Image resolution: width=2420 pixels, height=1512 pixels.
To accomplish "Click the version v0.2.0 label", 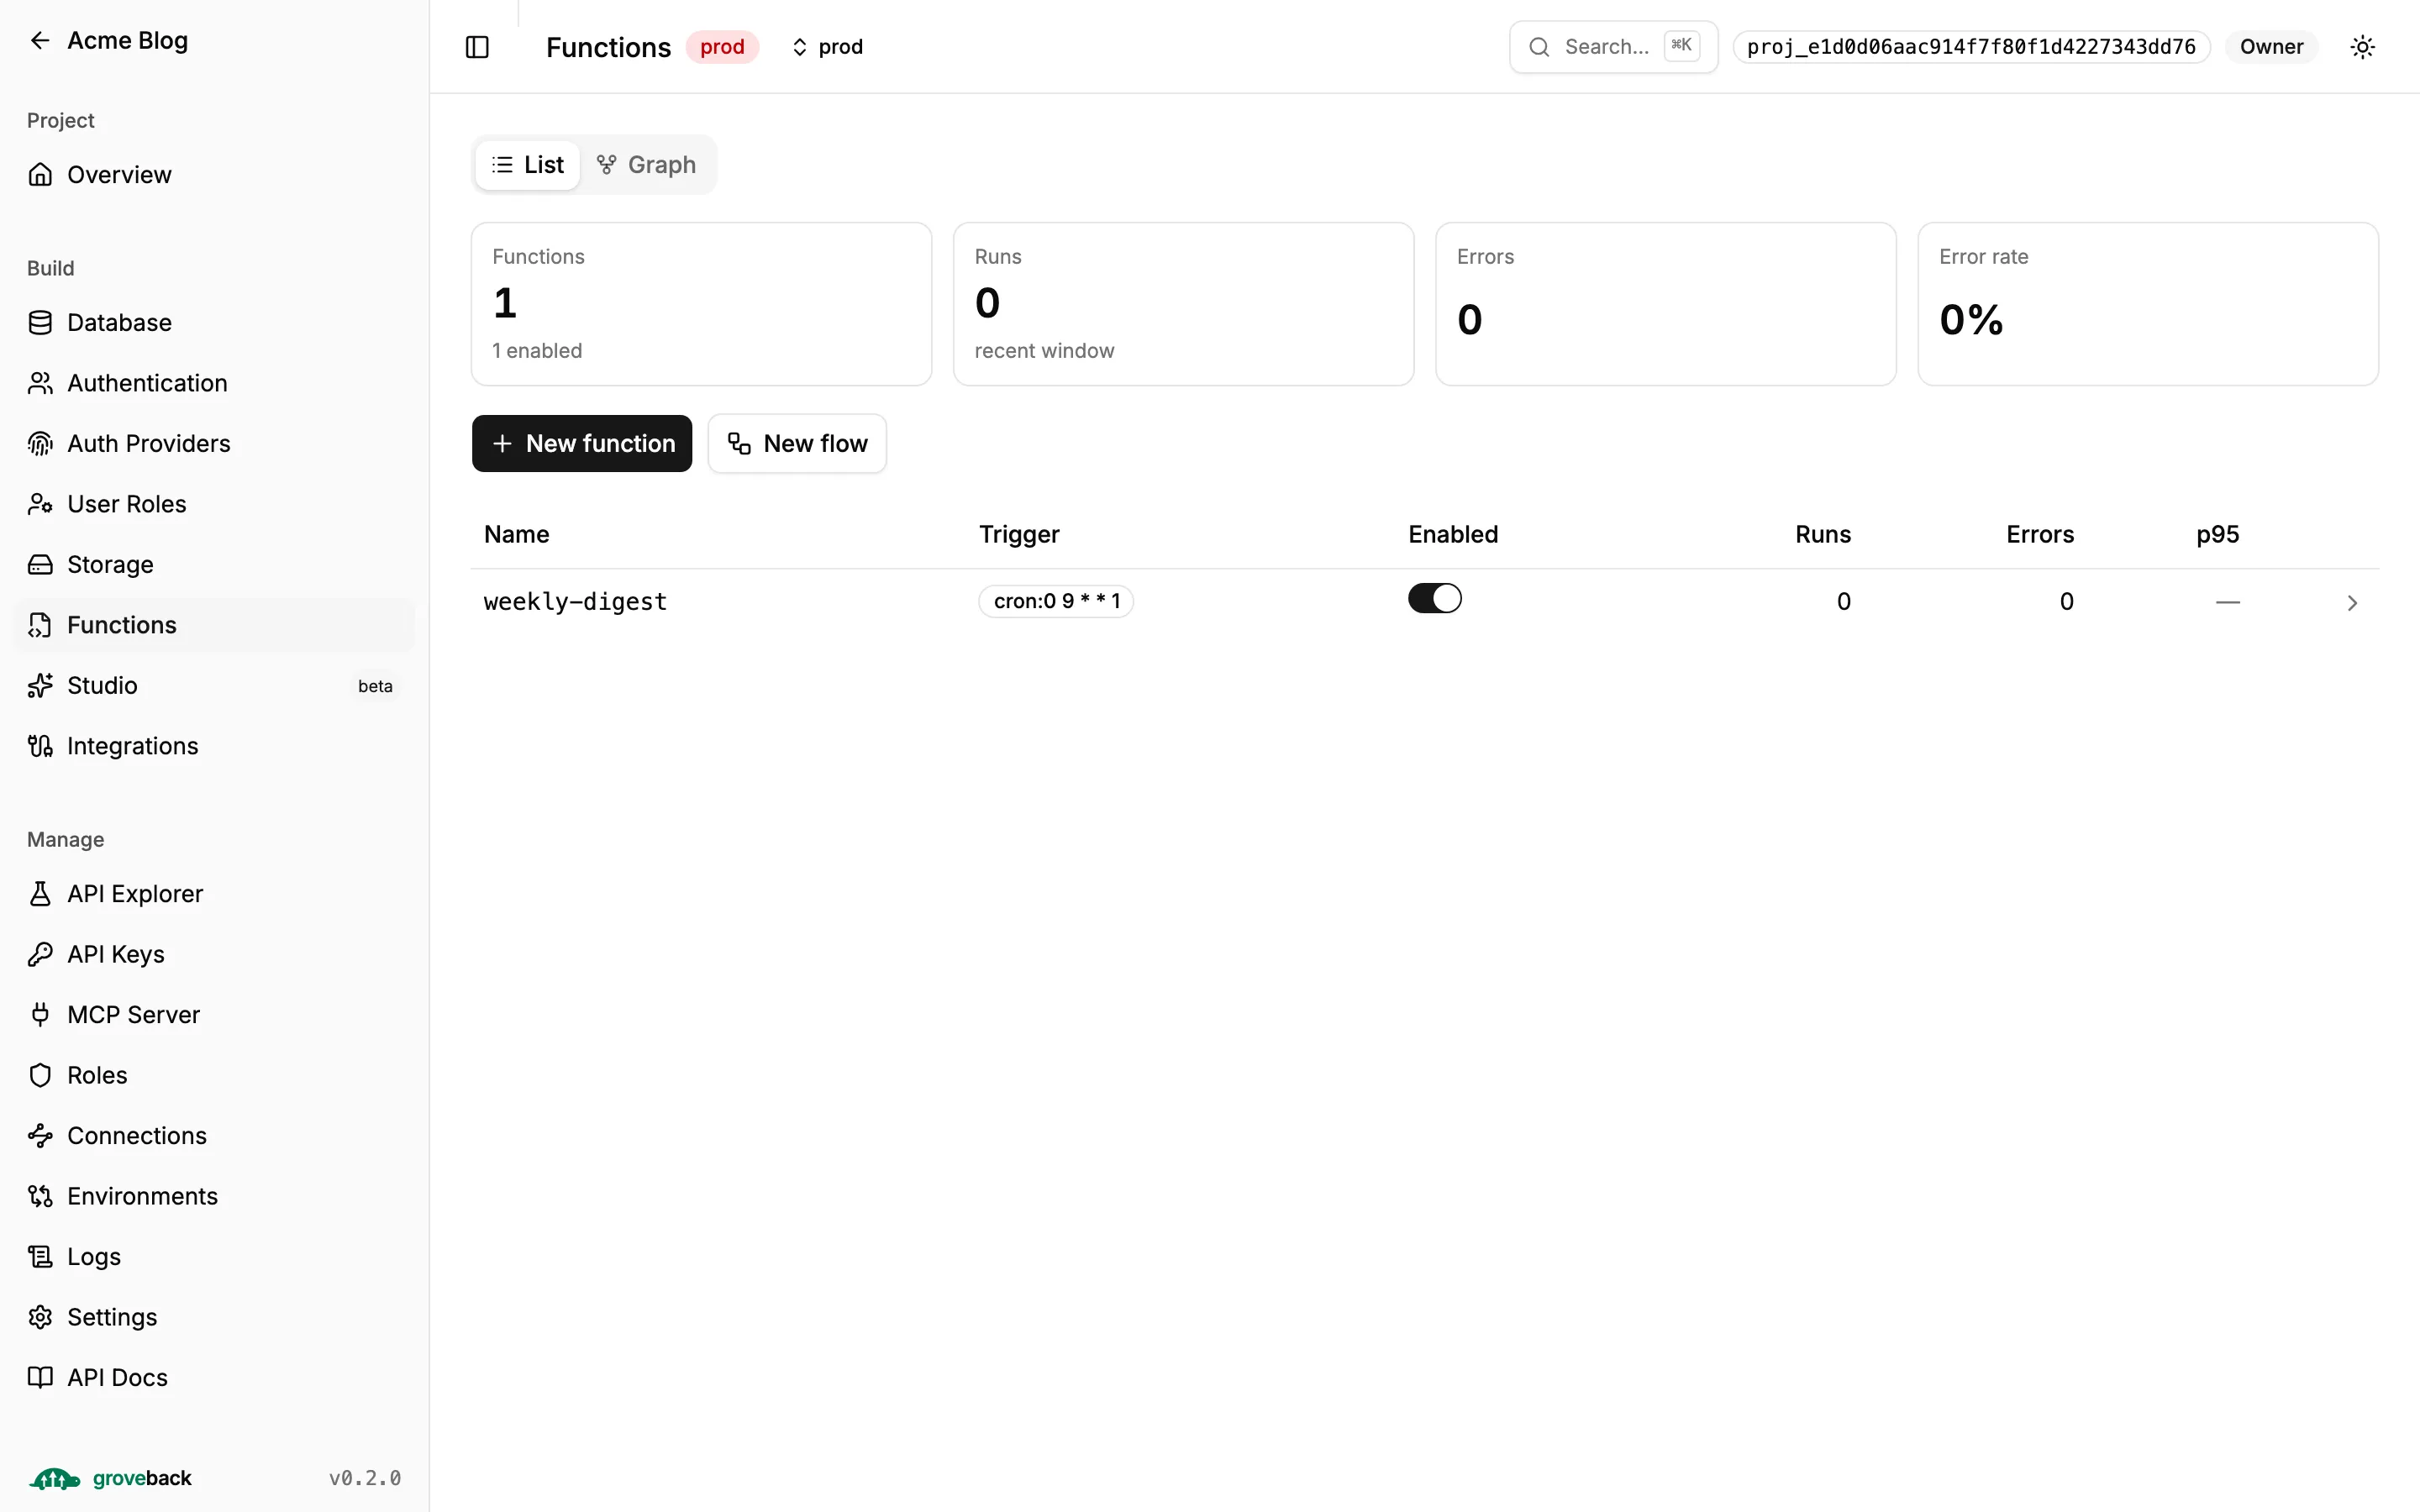I will (365, 1478).
